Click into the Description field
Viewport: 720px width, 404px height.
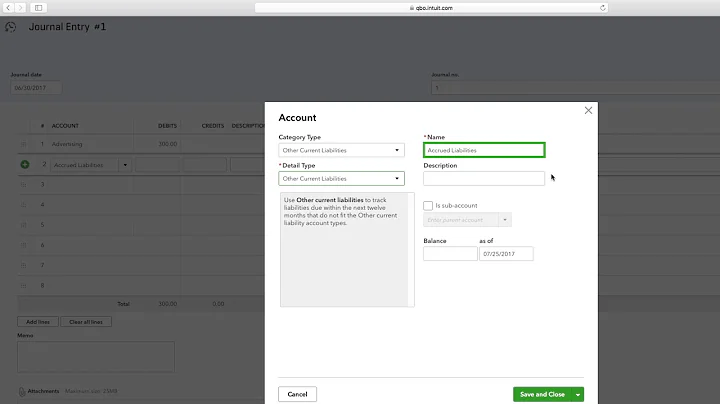(x=484, y=178)
